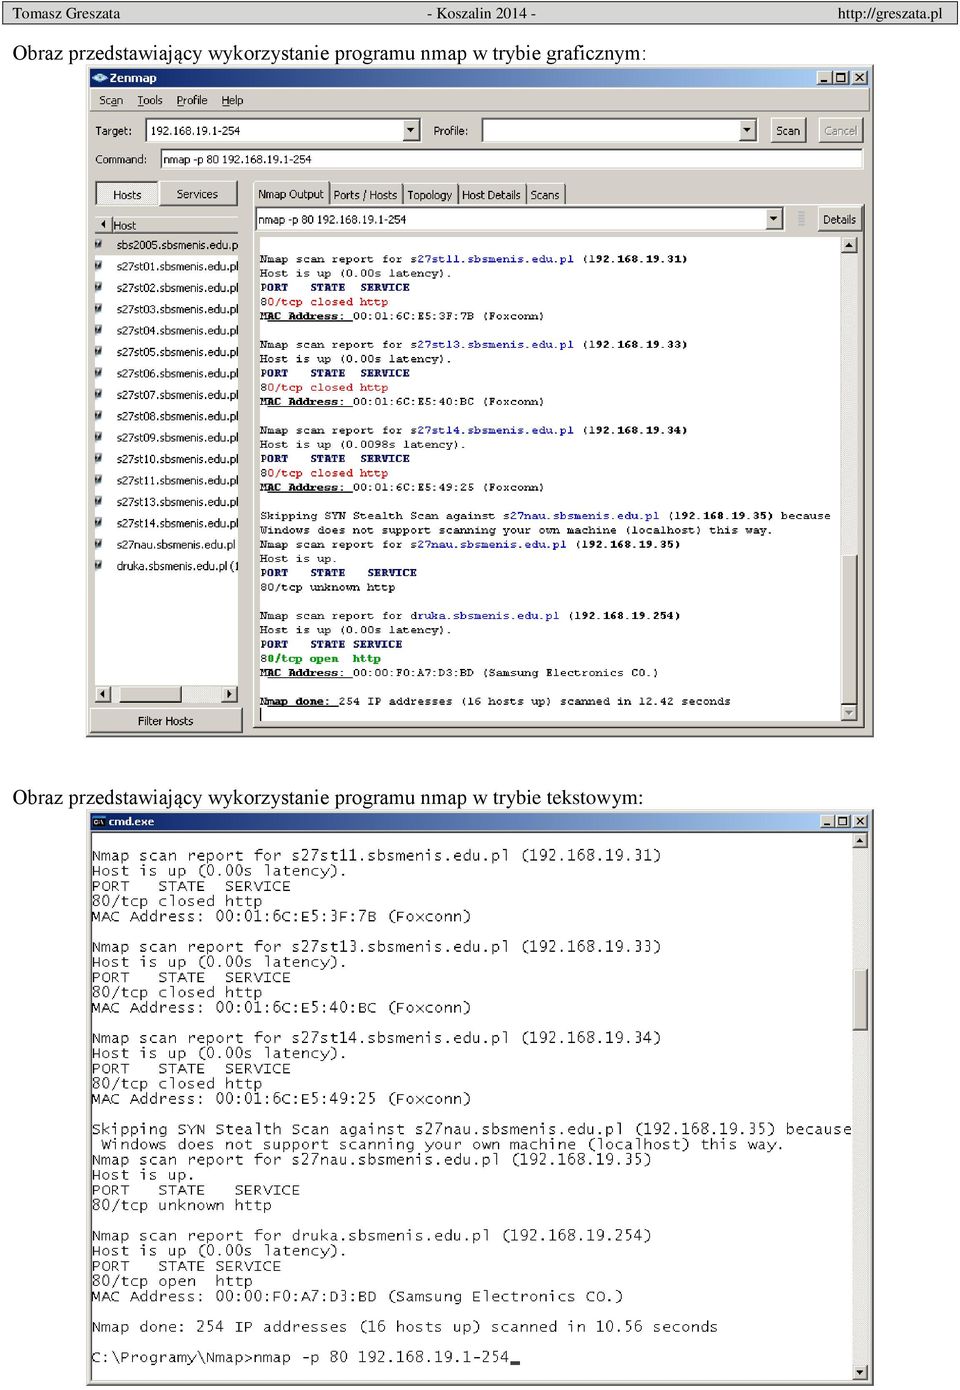Select host s27st07.sbsmenis.edu.pl
This screenshot has width=960, height=1390.
pyautogui.click(x=177, y=395)
